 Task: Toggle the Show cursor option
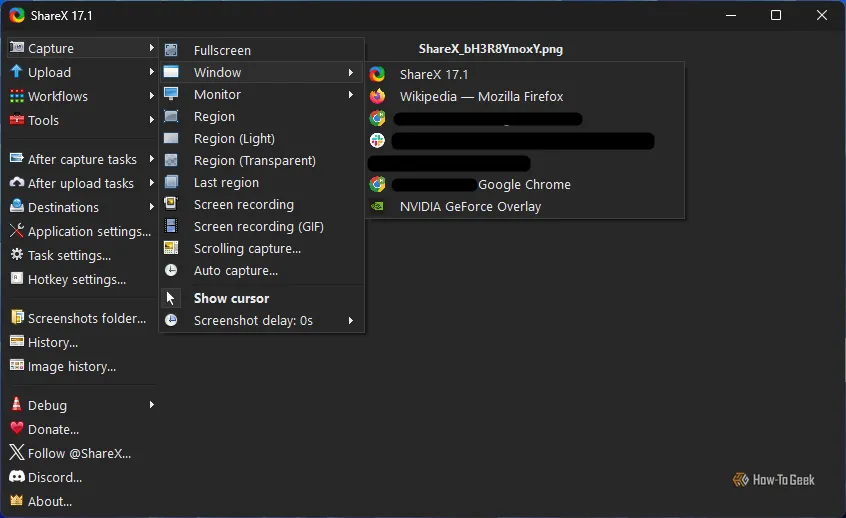(231, 298)
